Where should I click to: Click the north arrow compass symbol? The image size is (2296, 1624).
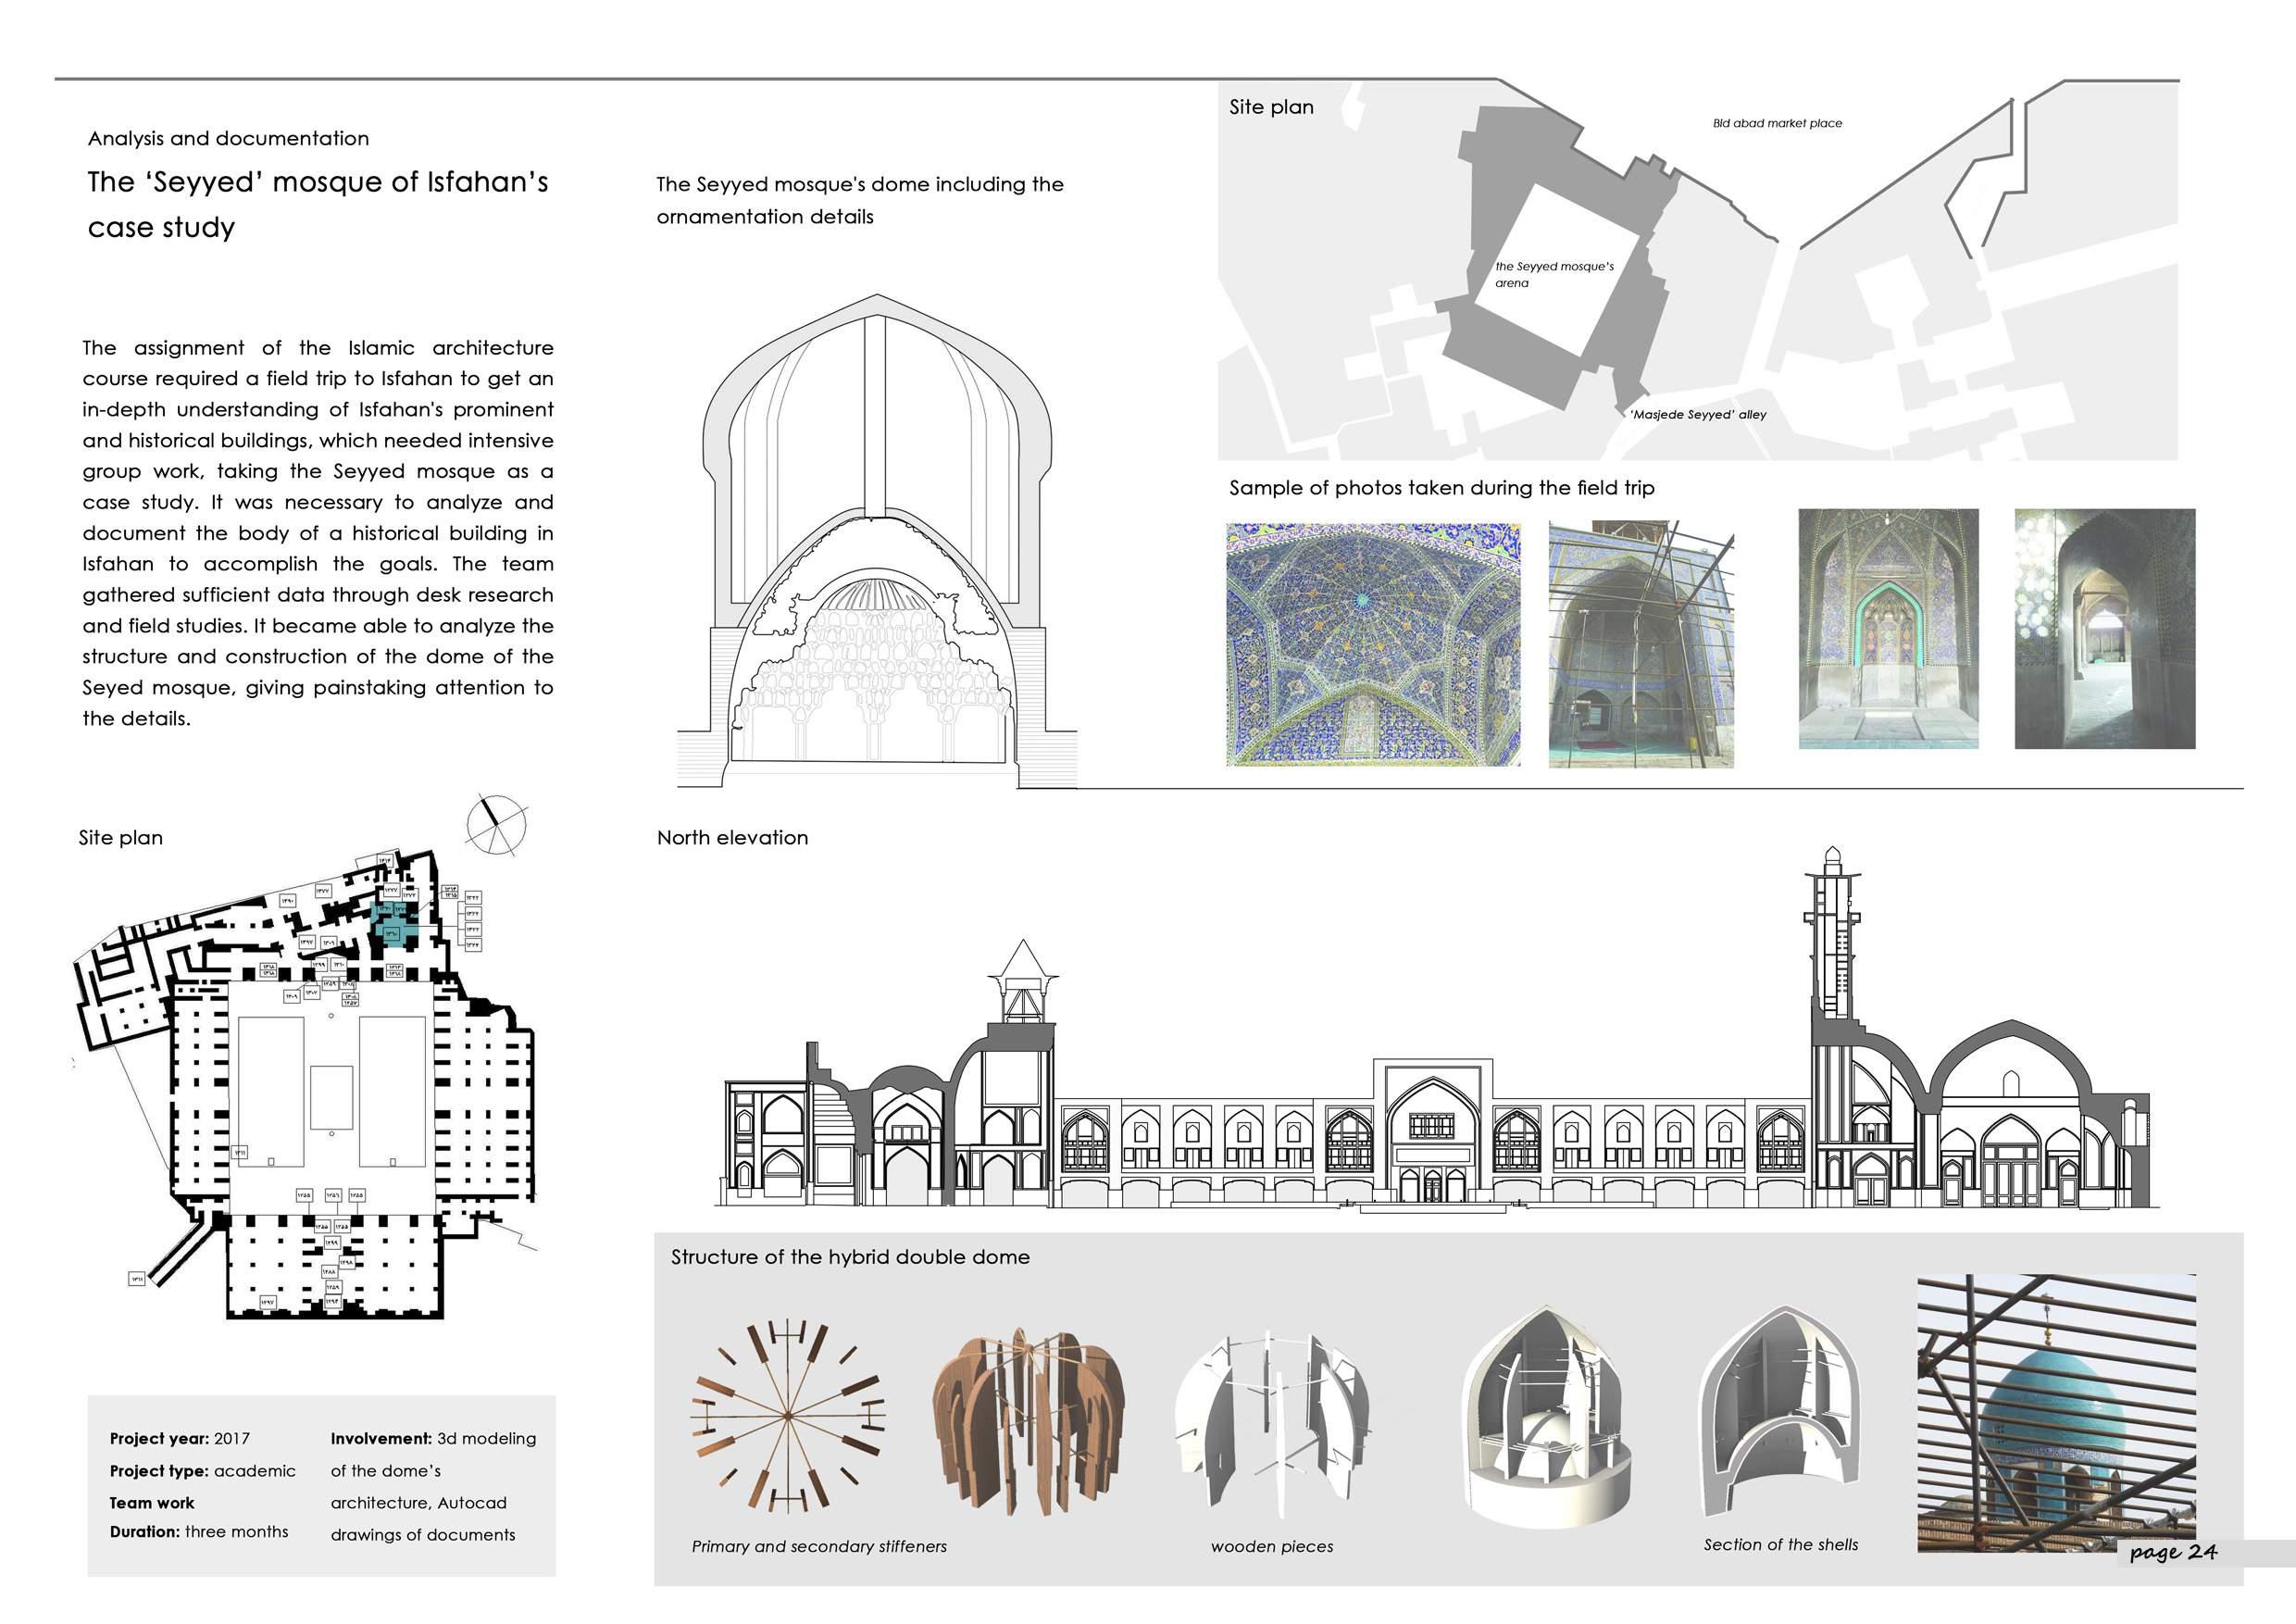coord(497,826)
